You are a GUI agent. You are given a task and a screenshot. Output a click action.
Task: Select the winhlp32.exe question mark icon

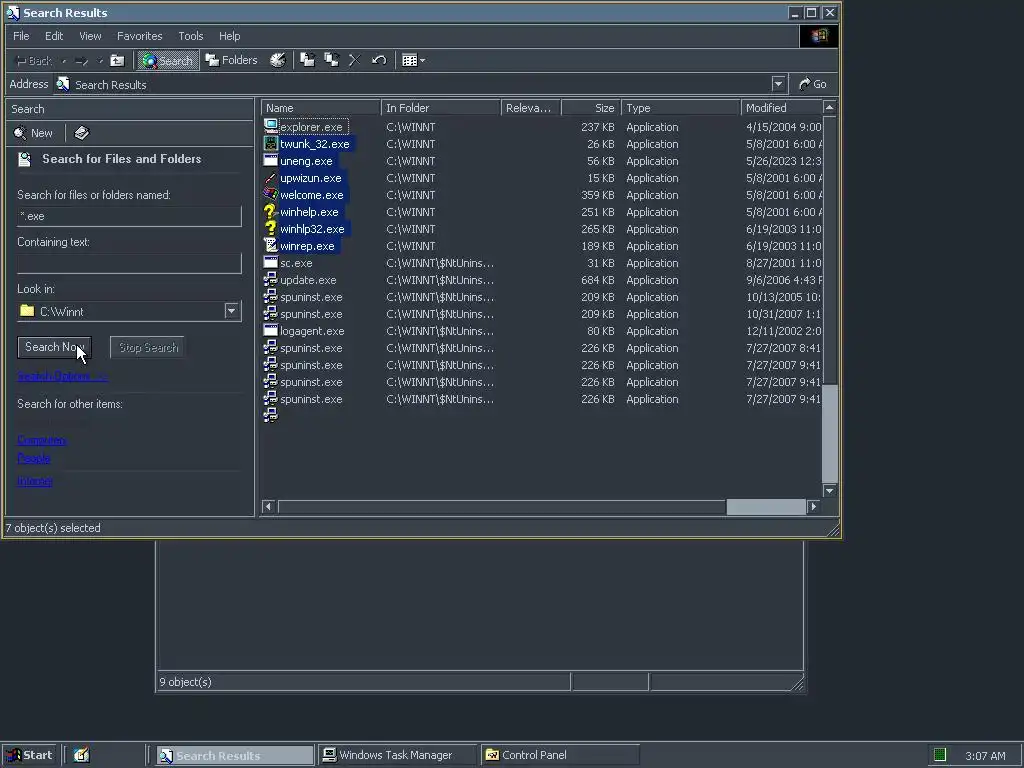click(x=270, y=228)
